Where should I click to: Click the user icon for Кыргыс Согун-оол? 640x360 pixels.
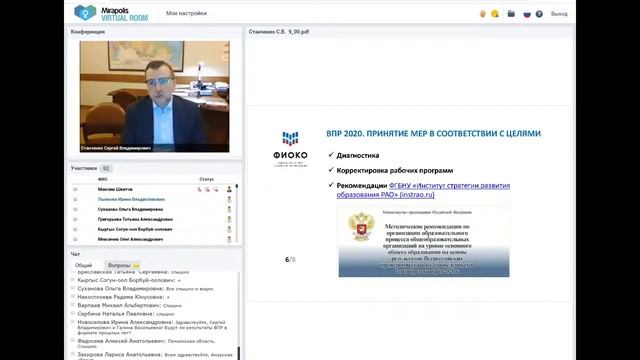point(229,229)
